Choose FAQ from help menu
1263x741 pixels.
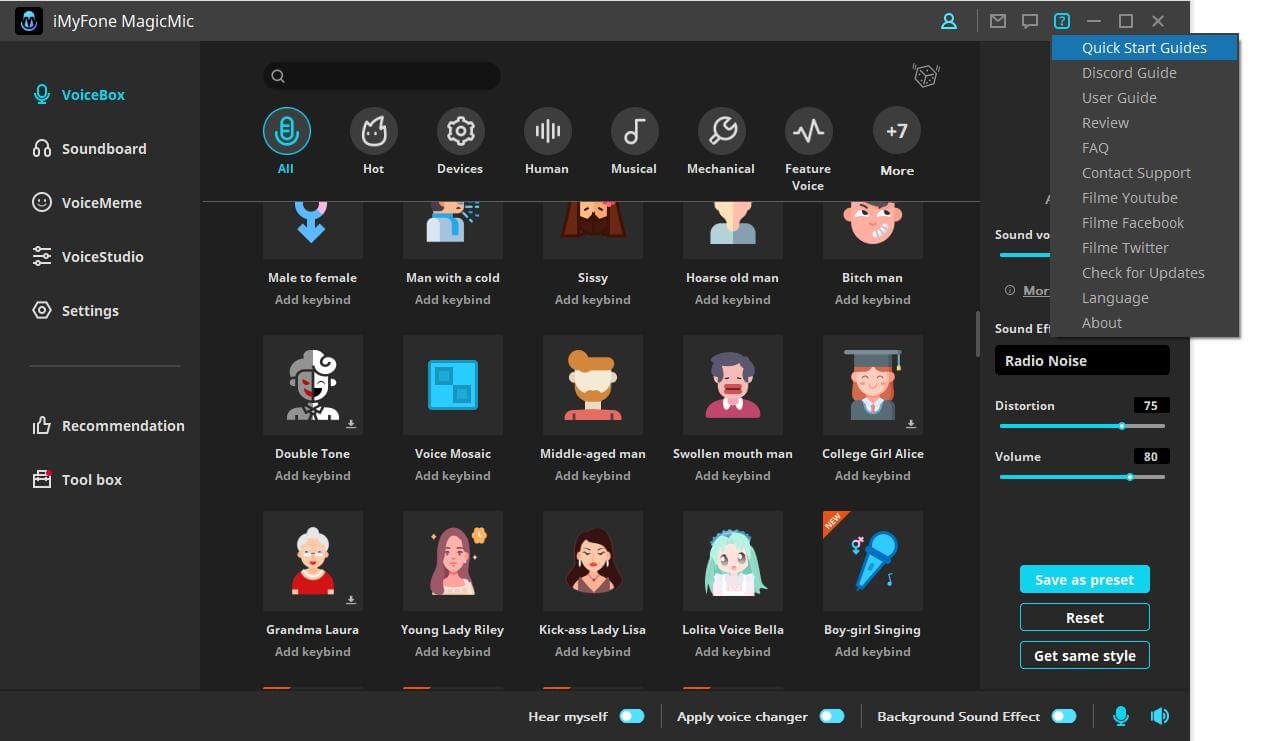(1145, 148)
